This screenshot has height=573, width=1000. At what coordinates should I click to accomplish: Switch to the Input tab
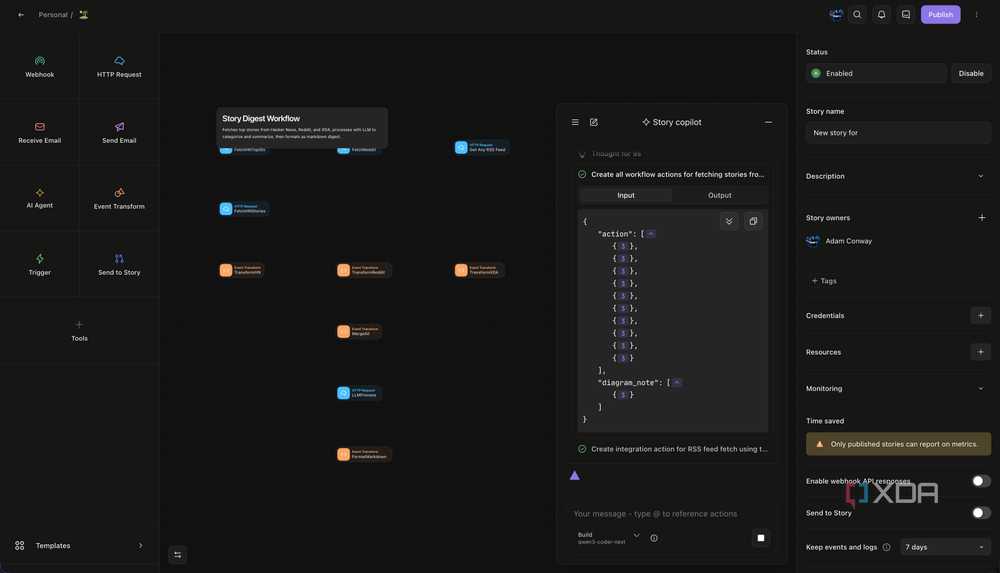click(626, 195)
